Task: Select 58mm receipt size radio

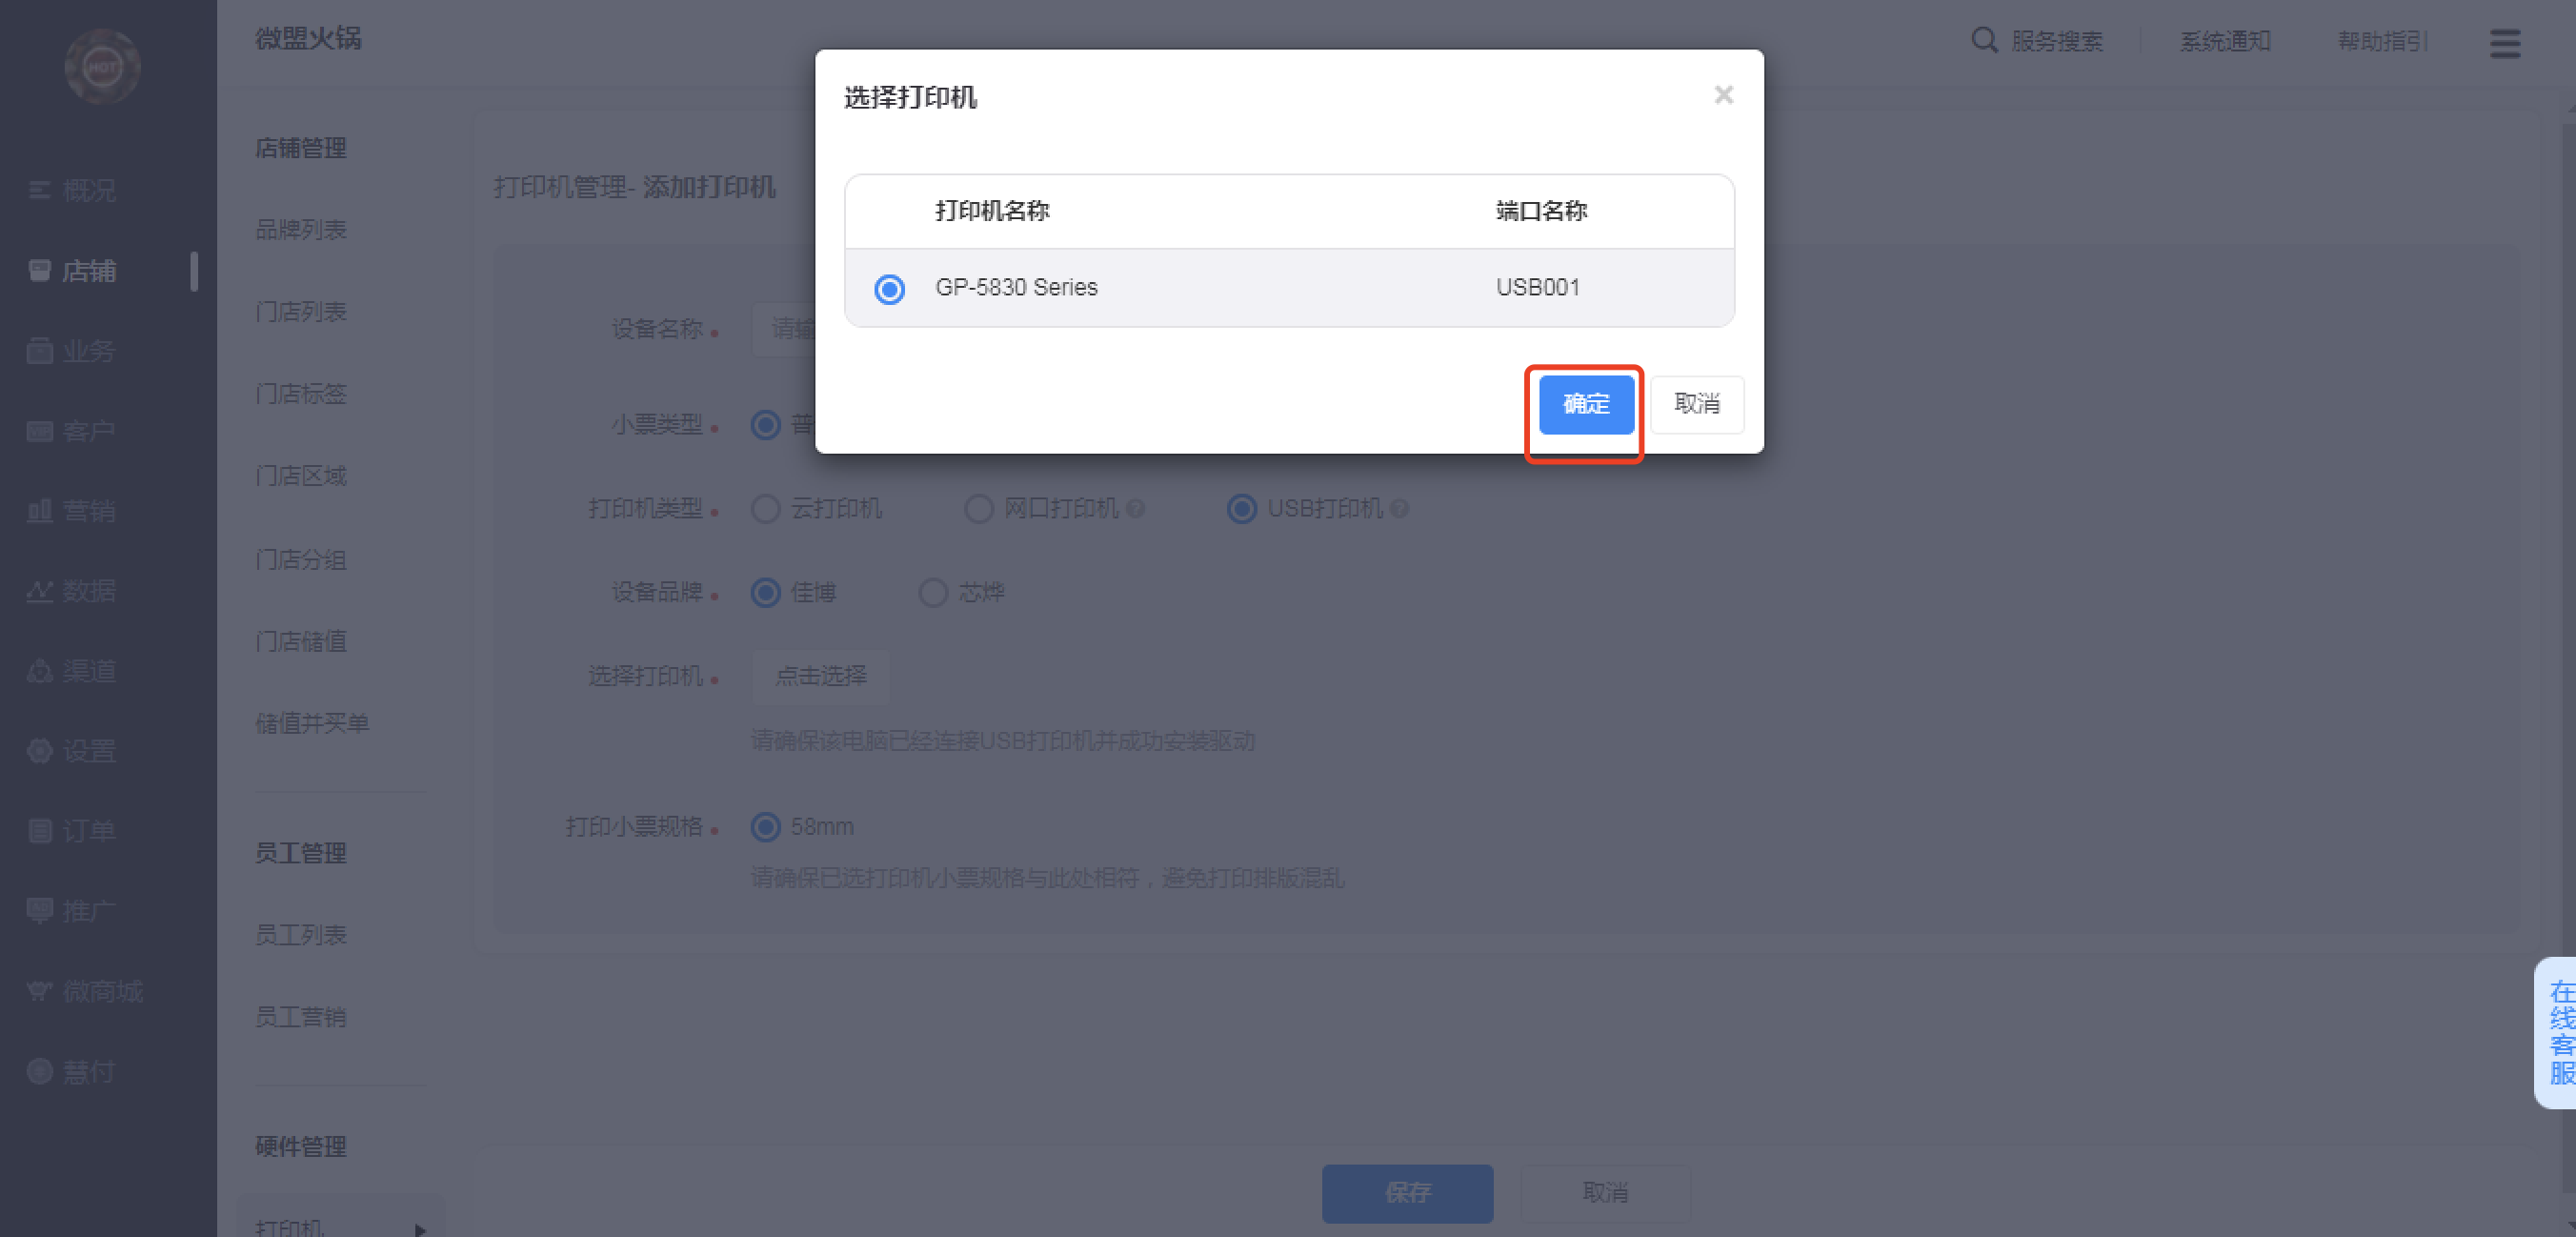Action: click(766, 827)
